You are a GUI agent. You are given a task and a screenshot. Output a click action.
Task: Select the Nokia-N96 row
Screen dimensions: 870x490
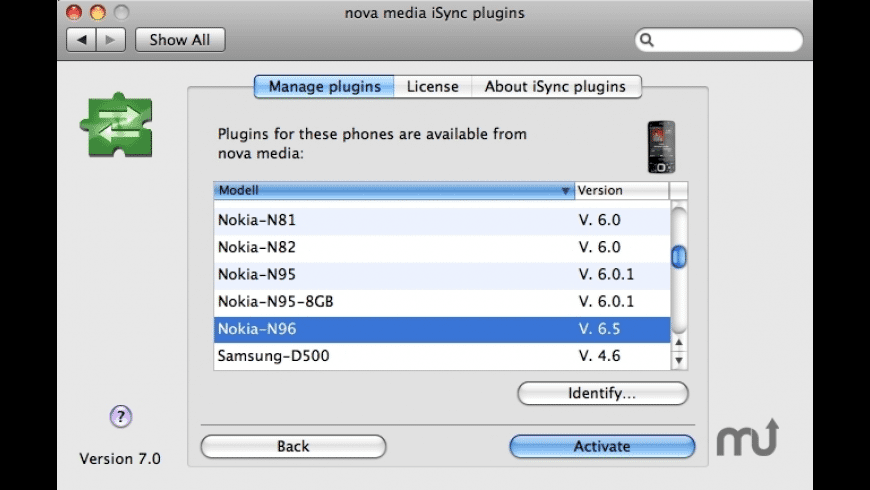coord(442,329)
